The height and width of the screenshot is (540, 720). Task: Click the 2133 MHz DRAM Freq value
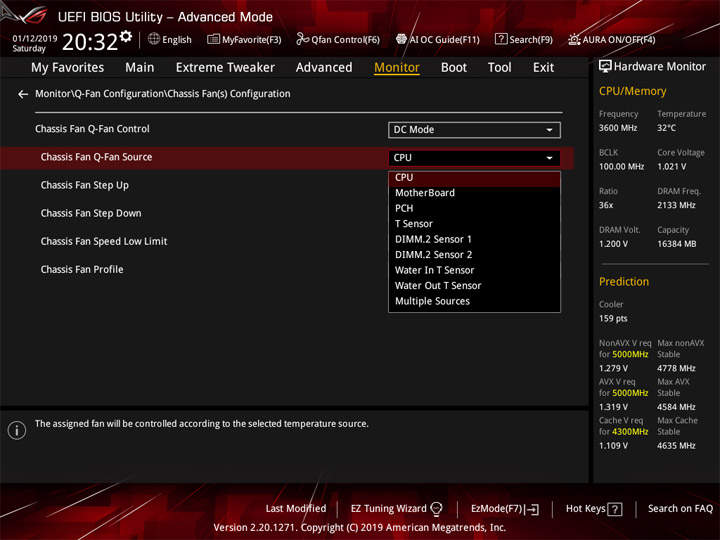676,205
